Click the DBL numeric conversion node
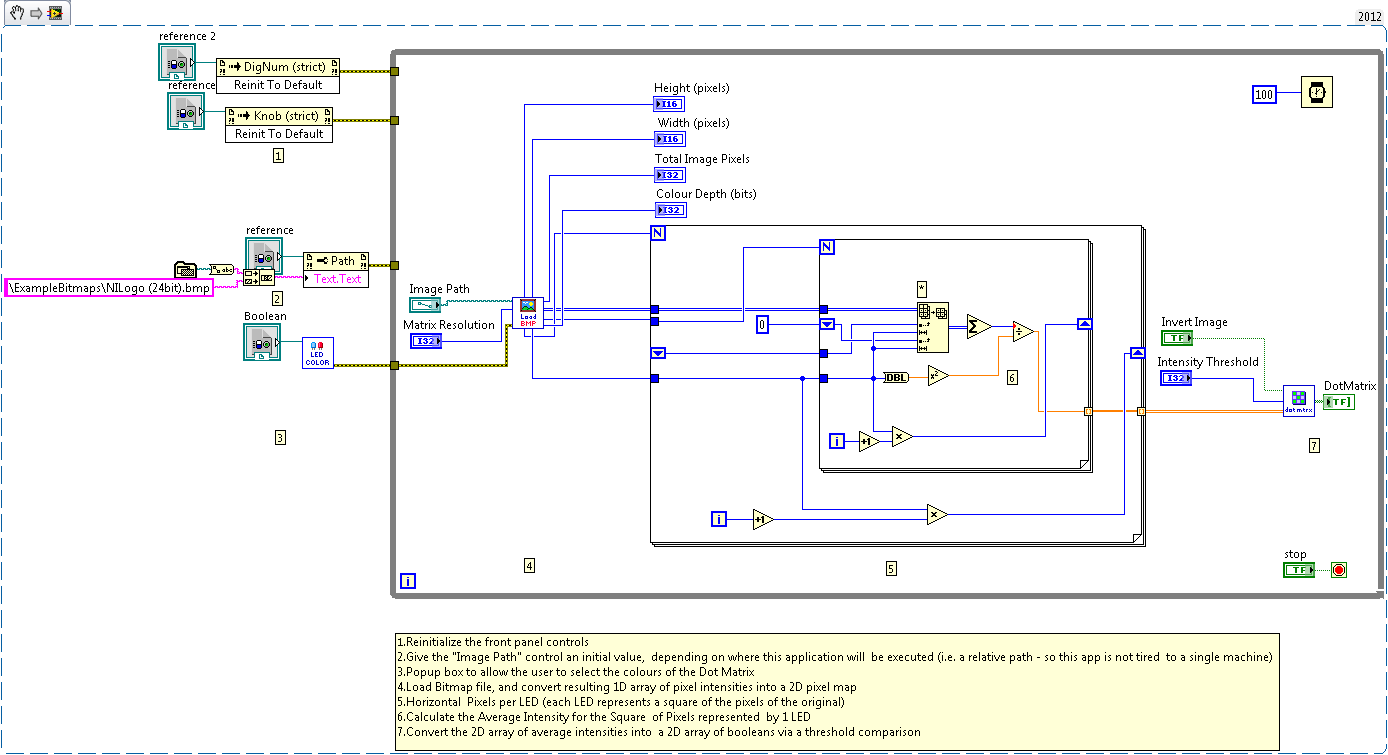1388x755 pixels. click(x=894, y=378)
